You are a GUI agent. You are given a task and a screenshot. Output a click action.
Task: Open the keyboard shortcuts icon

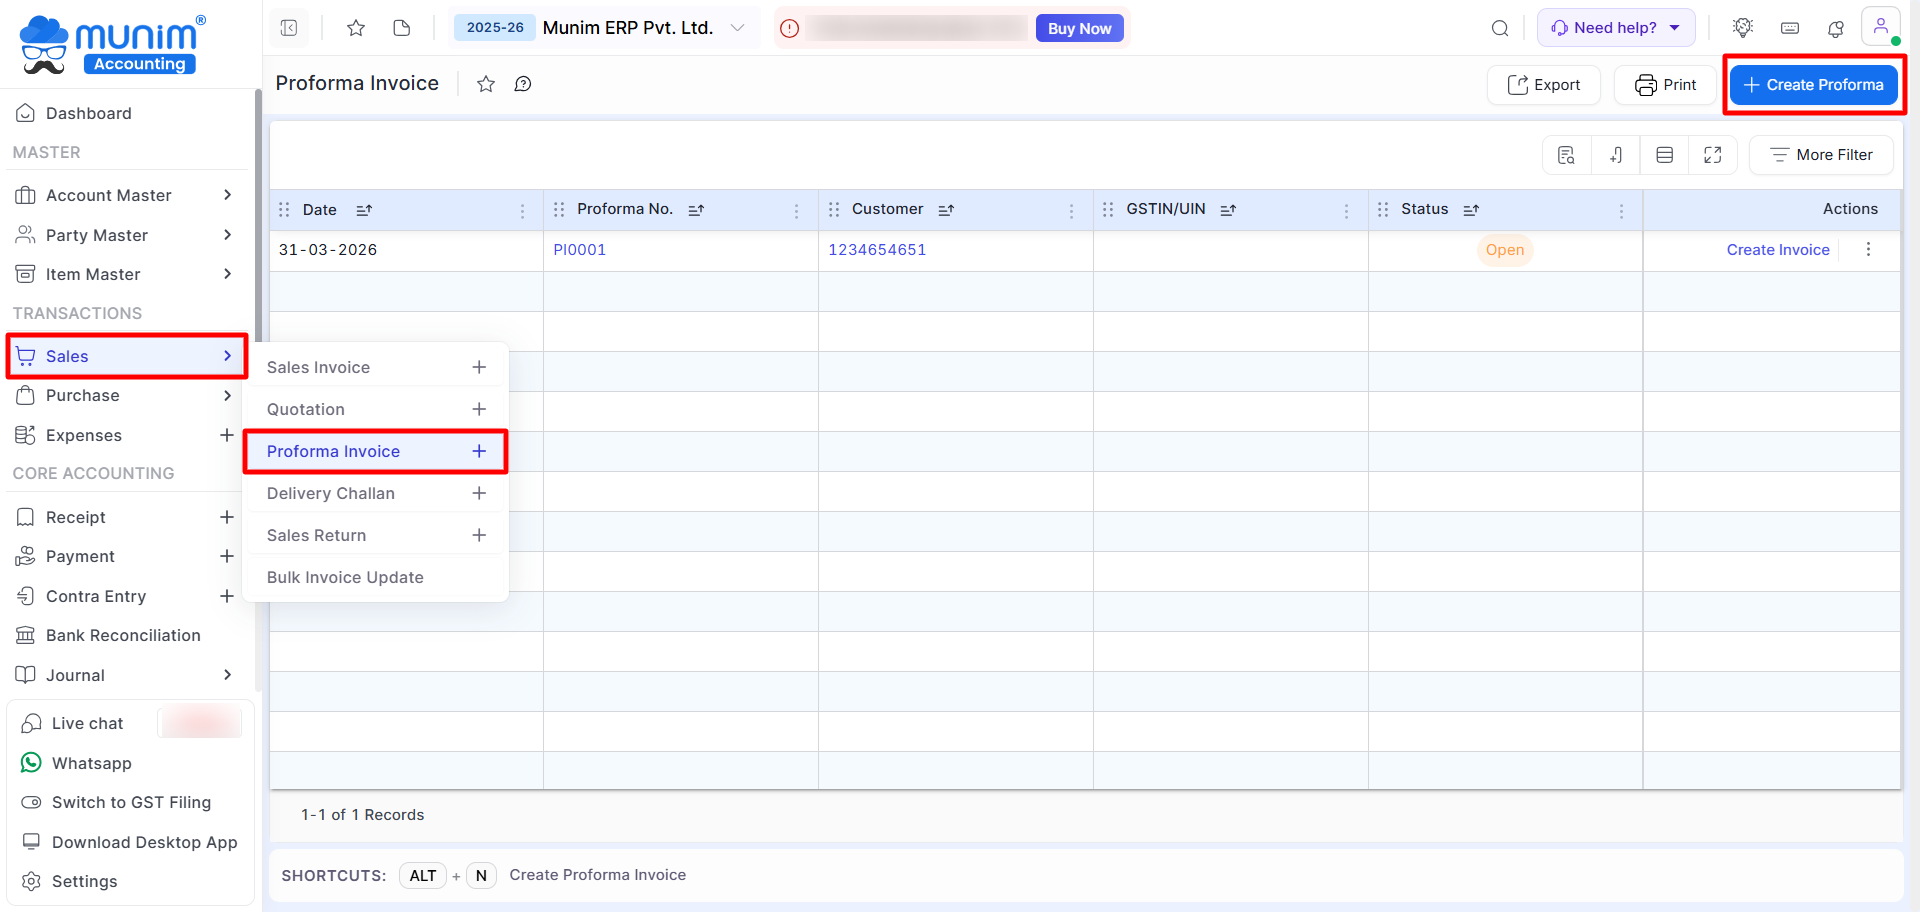click(1790, 28)
